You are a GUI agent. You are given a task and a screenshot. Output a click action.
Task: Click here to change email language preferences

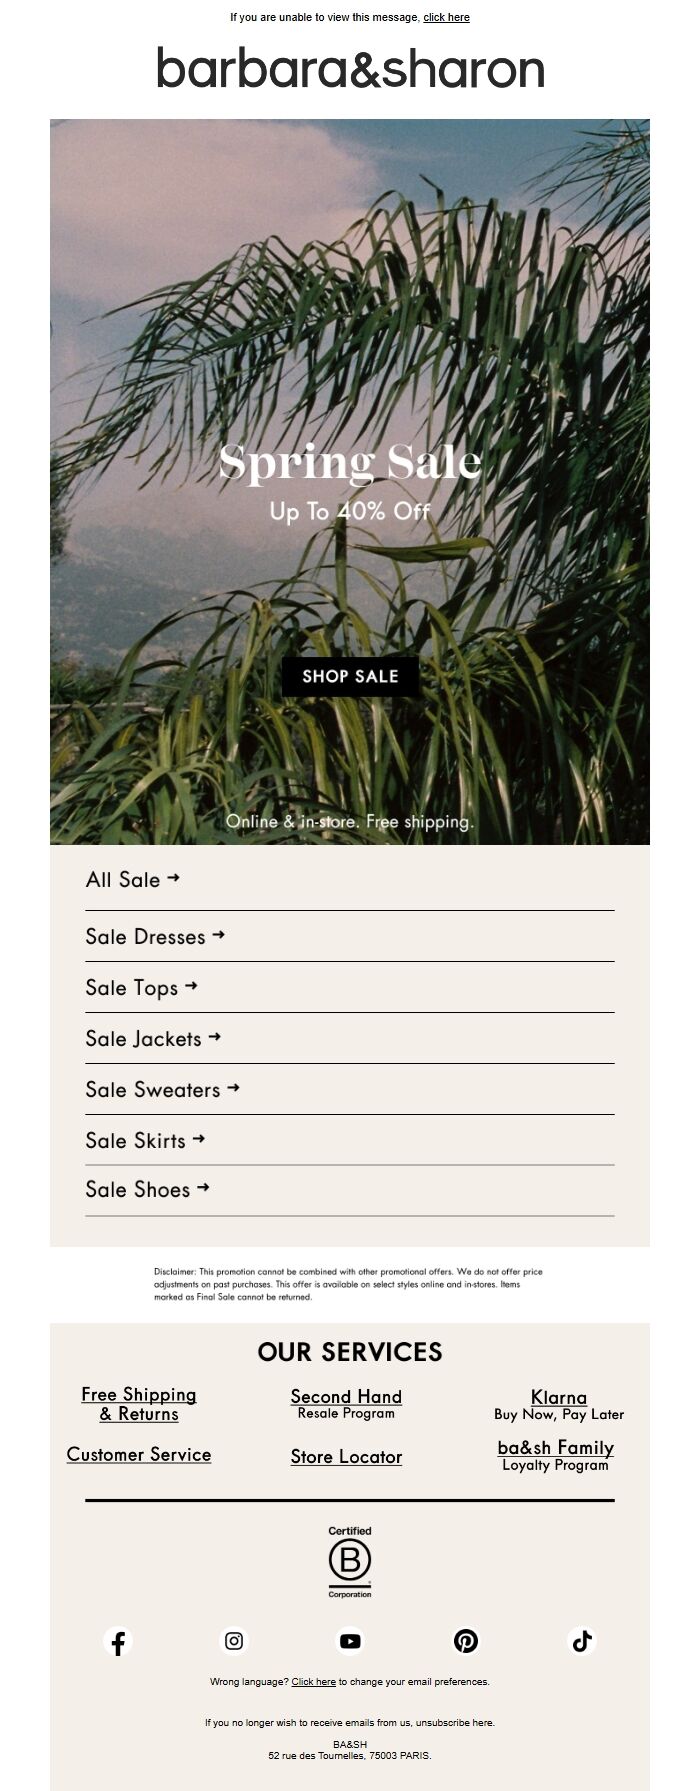click(312, 1682)
